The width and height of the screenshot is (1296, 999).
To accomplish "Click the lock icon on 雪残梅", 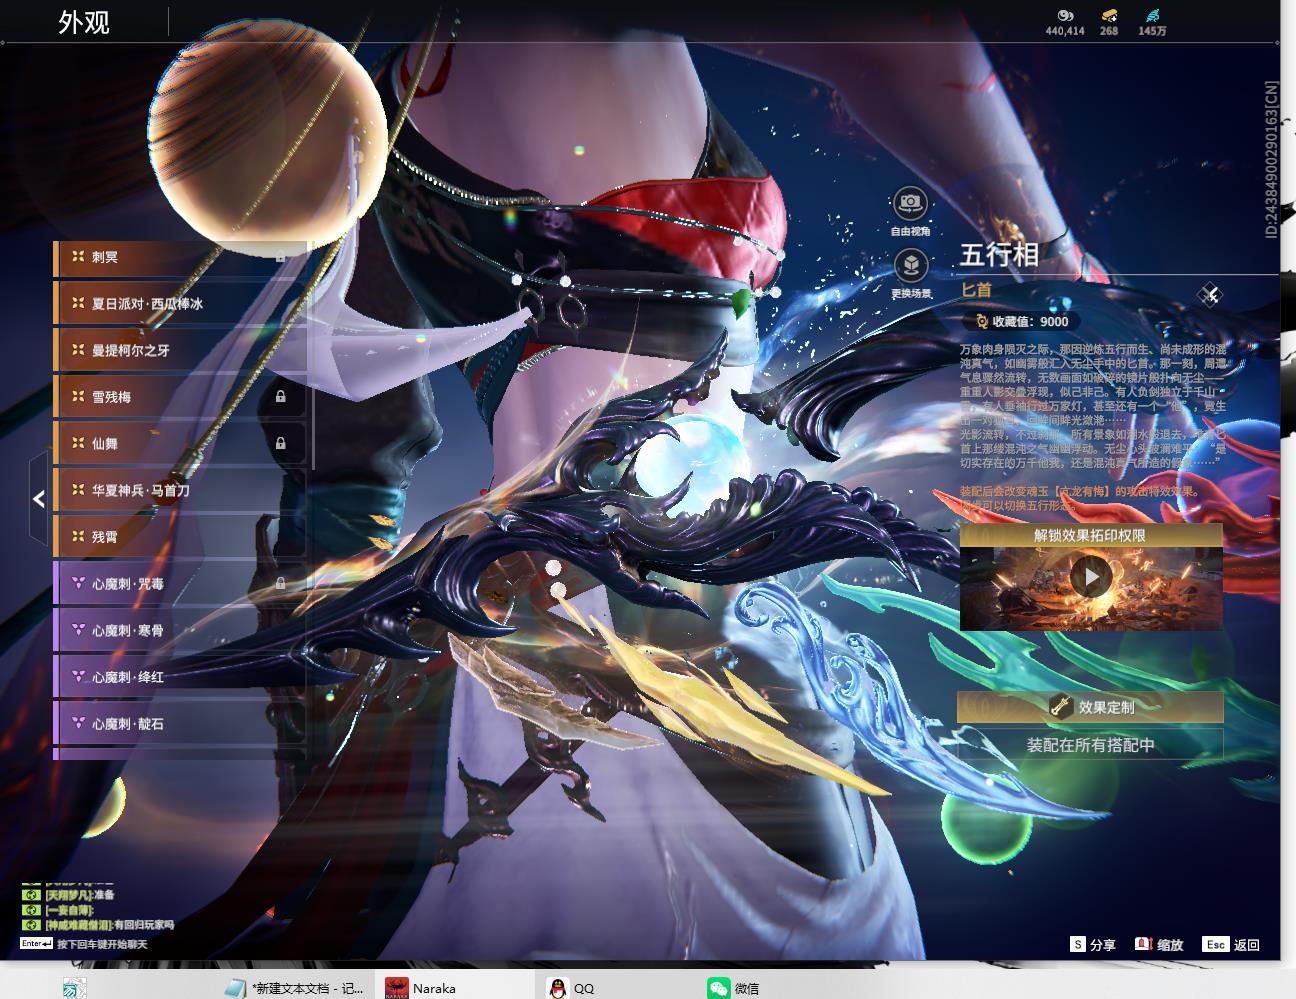I will click(281, 396).
